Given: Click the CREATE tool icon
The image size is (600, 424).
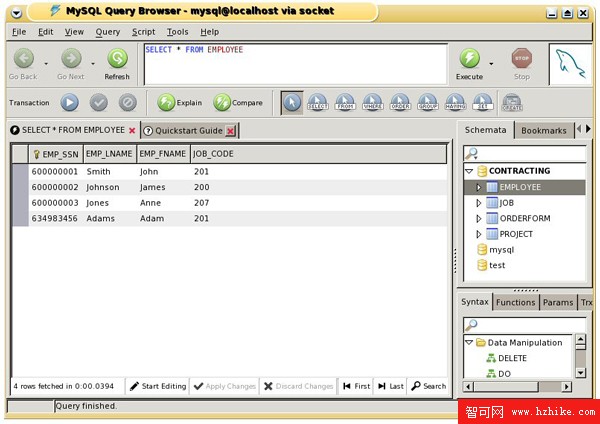Looking at the screenshot, I should tap(512, 103).
